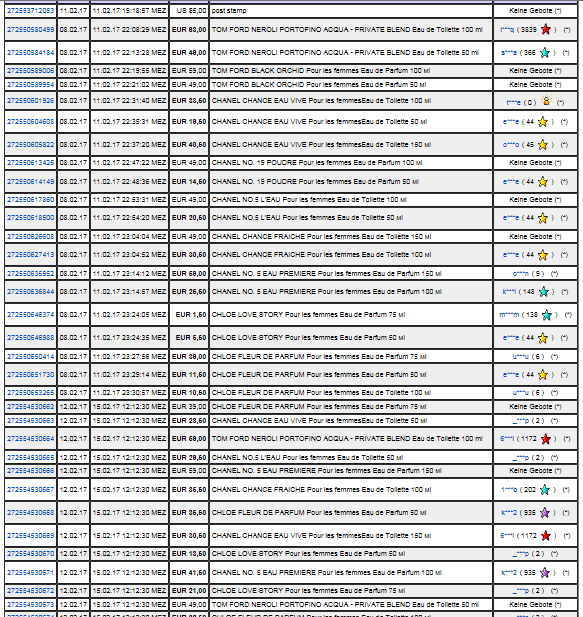Open item number 272550617860

(x=31, y=200)
